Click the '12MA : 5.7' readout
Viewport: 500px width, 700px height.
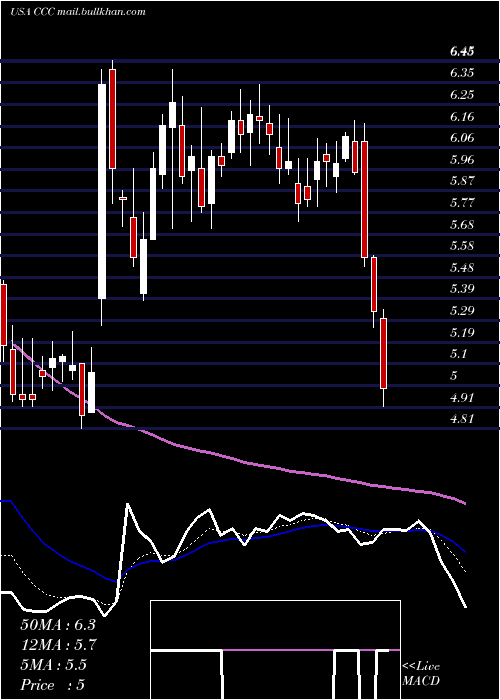[x=58, y=645]
